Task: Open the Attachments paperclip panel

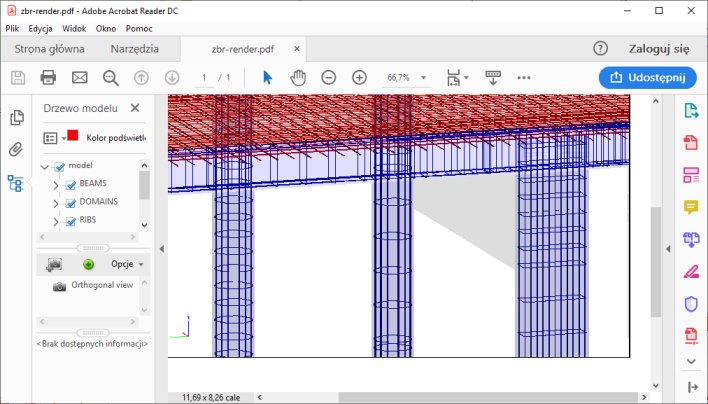Action: (16, 151)
